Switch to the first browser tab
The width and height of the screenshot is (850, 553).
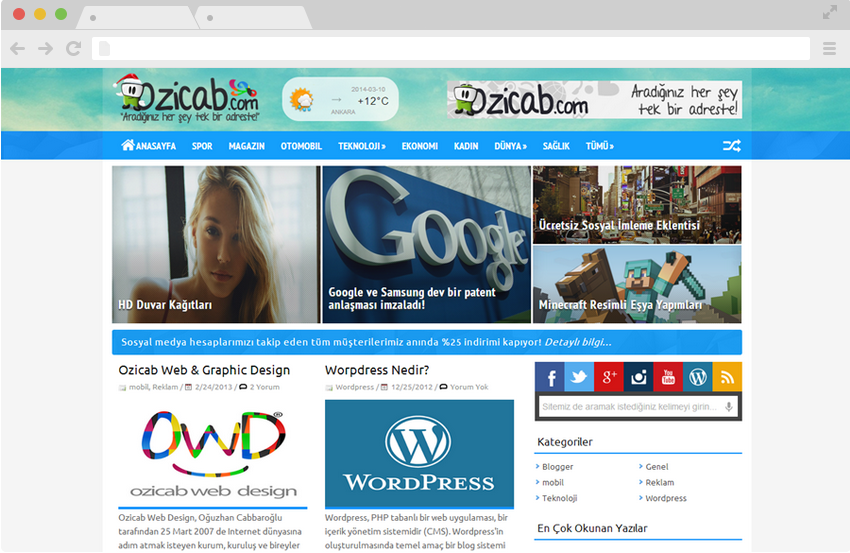pos(137,18)
